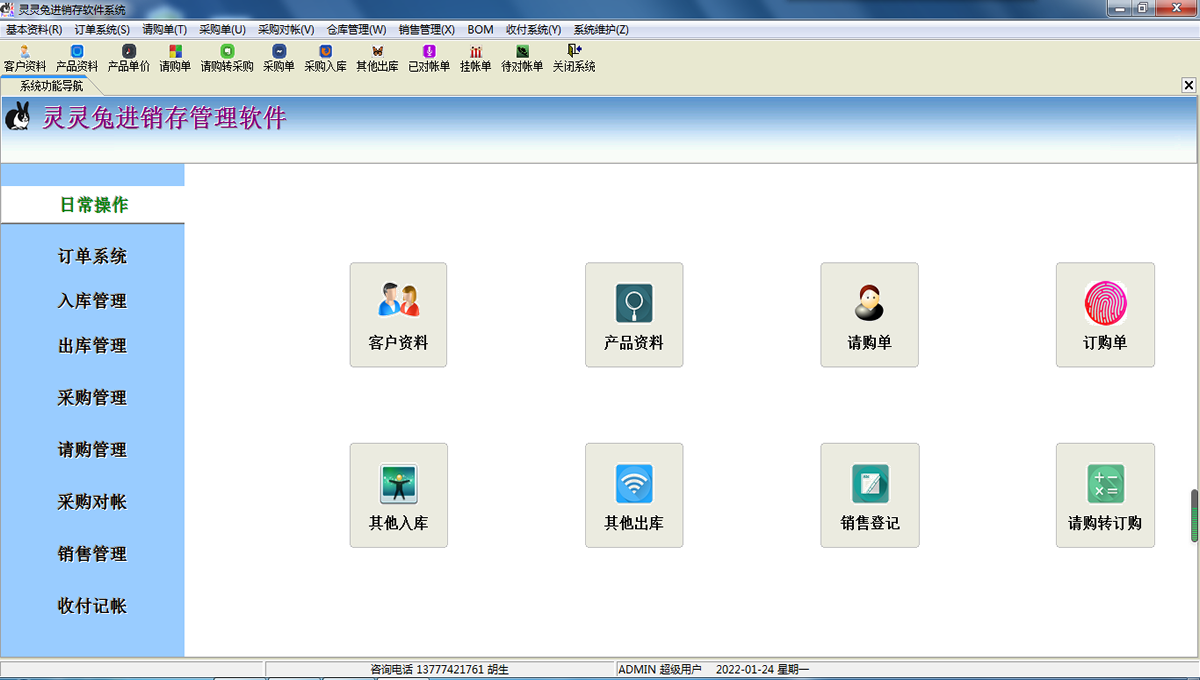Screen dimensions: 1200x680
Task: Open 客户资料 toolbar icon
Action: coord(25,59)
